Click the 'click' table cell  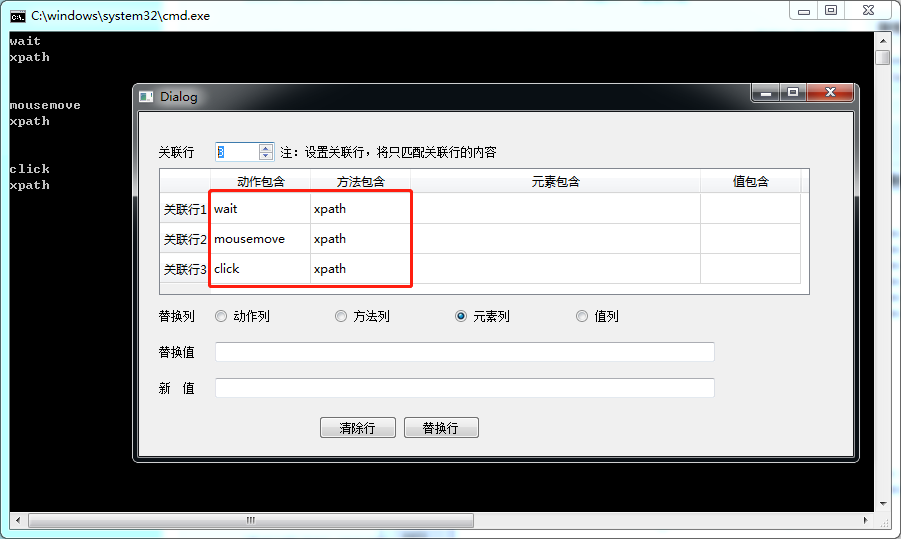pos(261,268)
